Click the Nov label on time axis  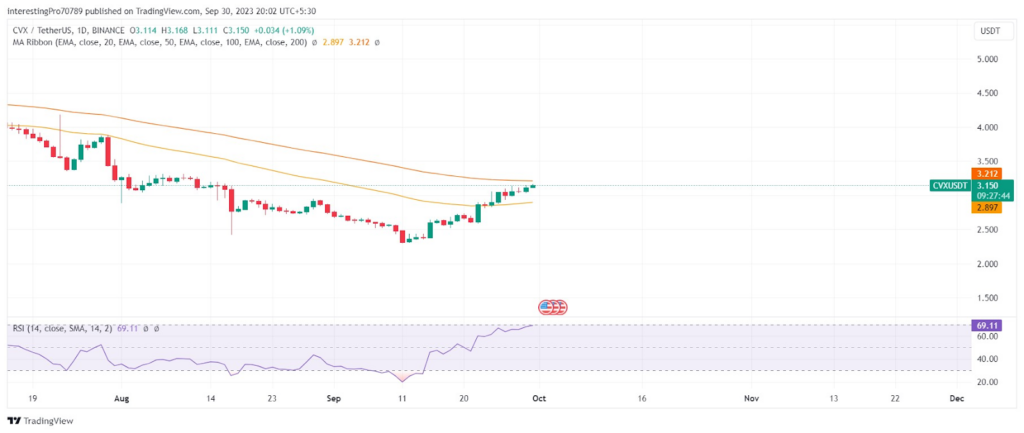click(x=752, y=398)
